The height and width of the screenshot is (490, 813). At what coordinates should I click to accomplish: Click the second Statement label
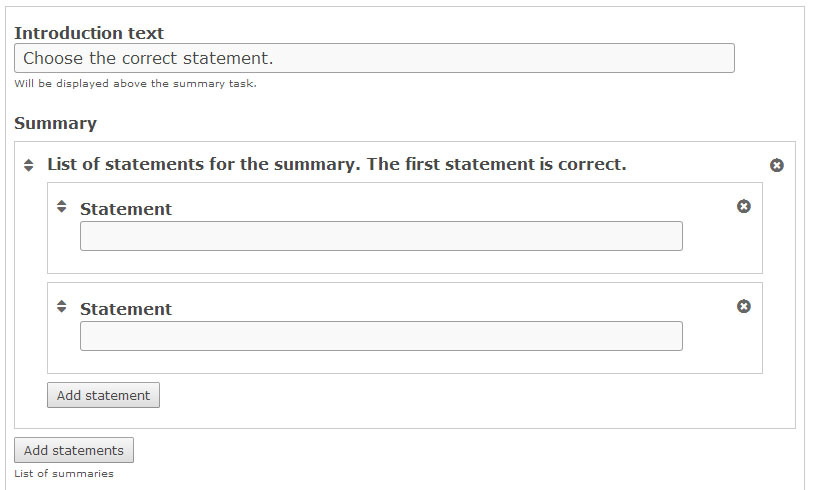(126, 309)
